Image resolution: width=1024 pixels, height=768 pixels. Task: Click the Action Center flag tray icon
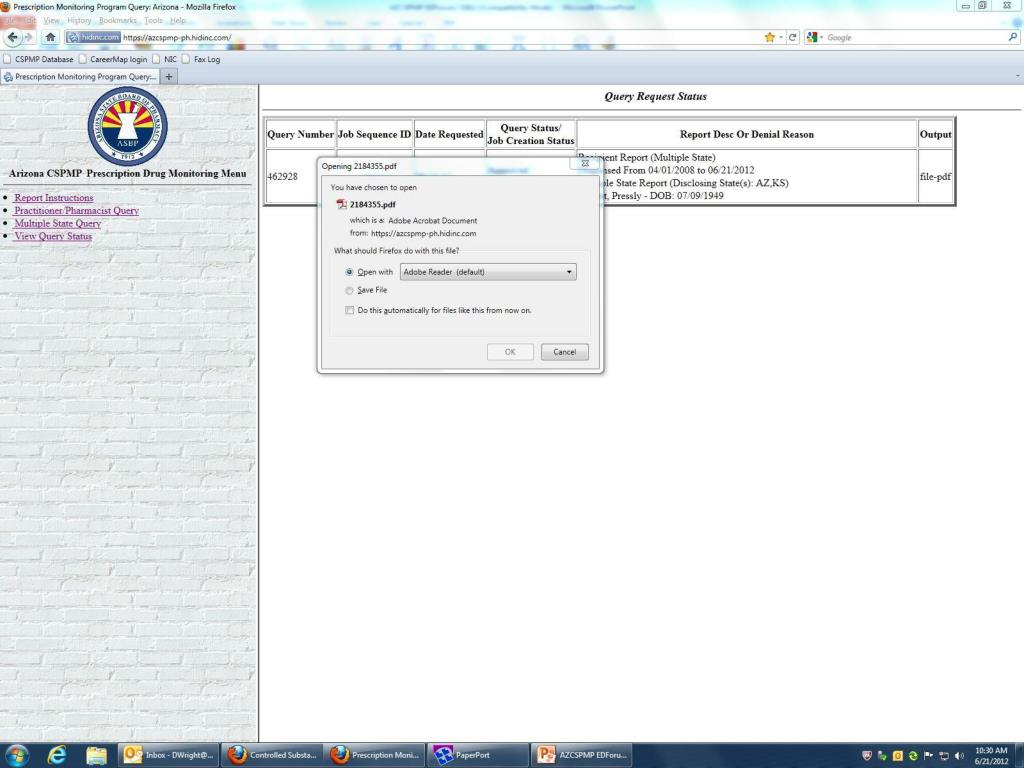(928, 756)
